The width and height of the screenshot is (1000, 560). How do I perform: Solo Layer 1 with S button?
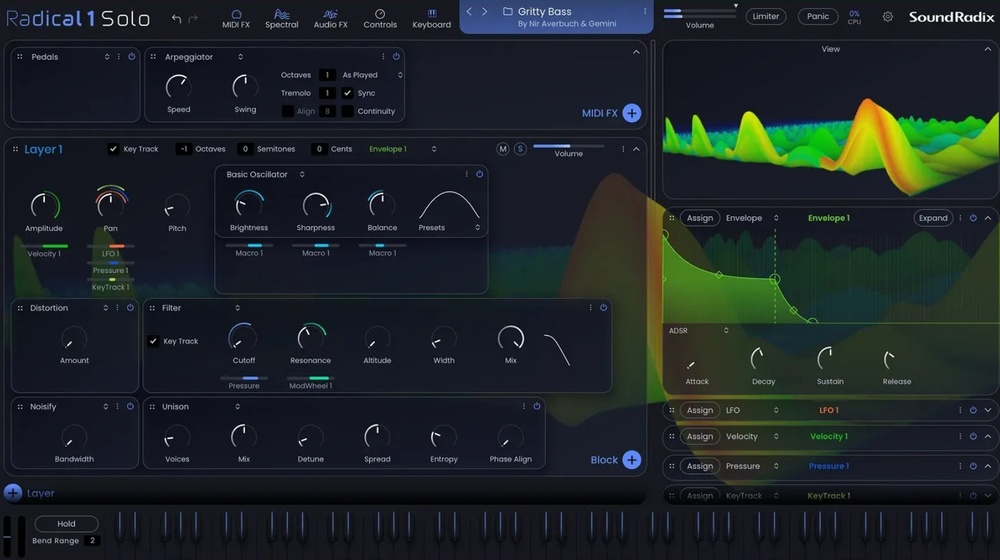coord(520,149)
